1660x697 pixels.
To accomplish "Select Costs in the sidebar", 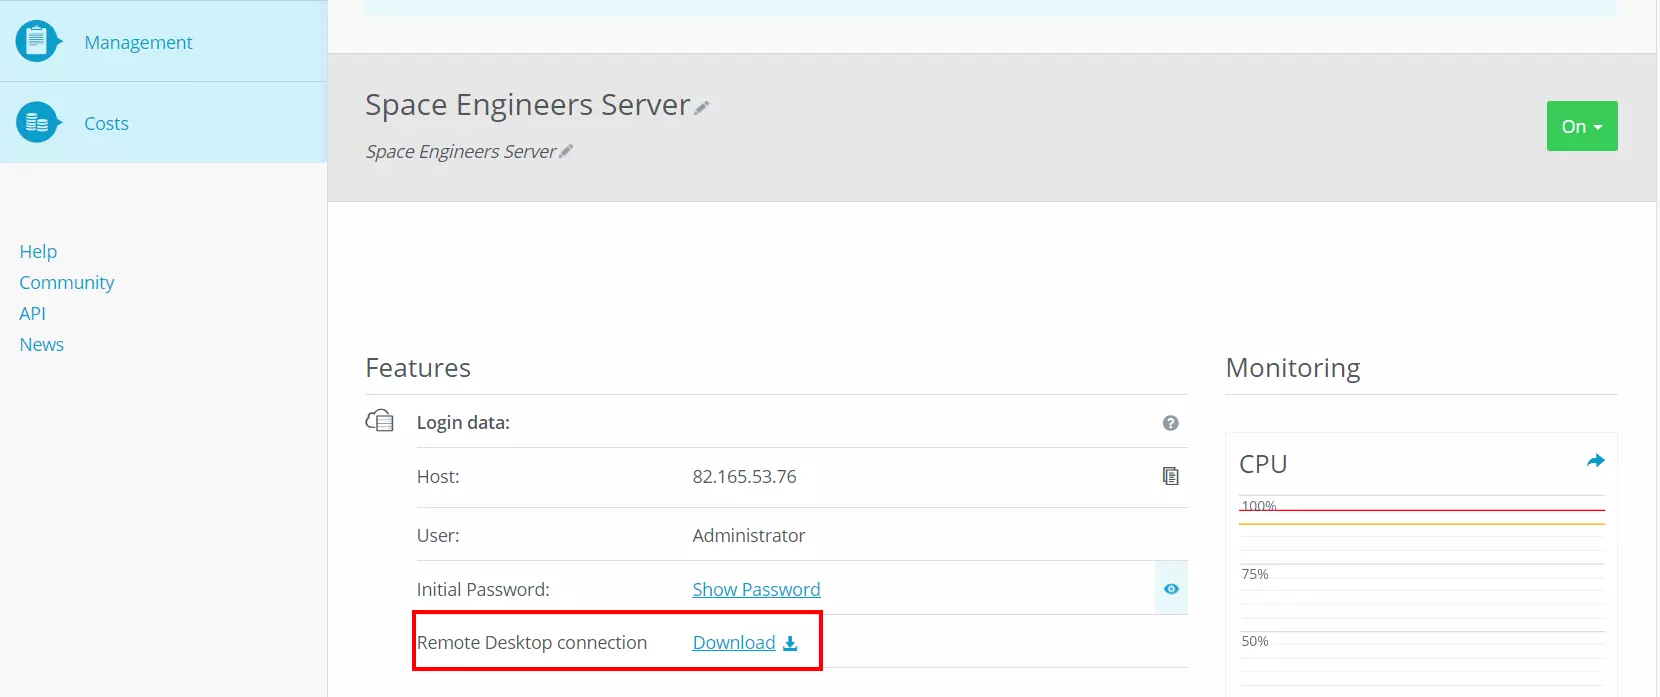I will tap(106, 123).
